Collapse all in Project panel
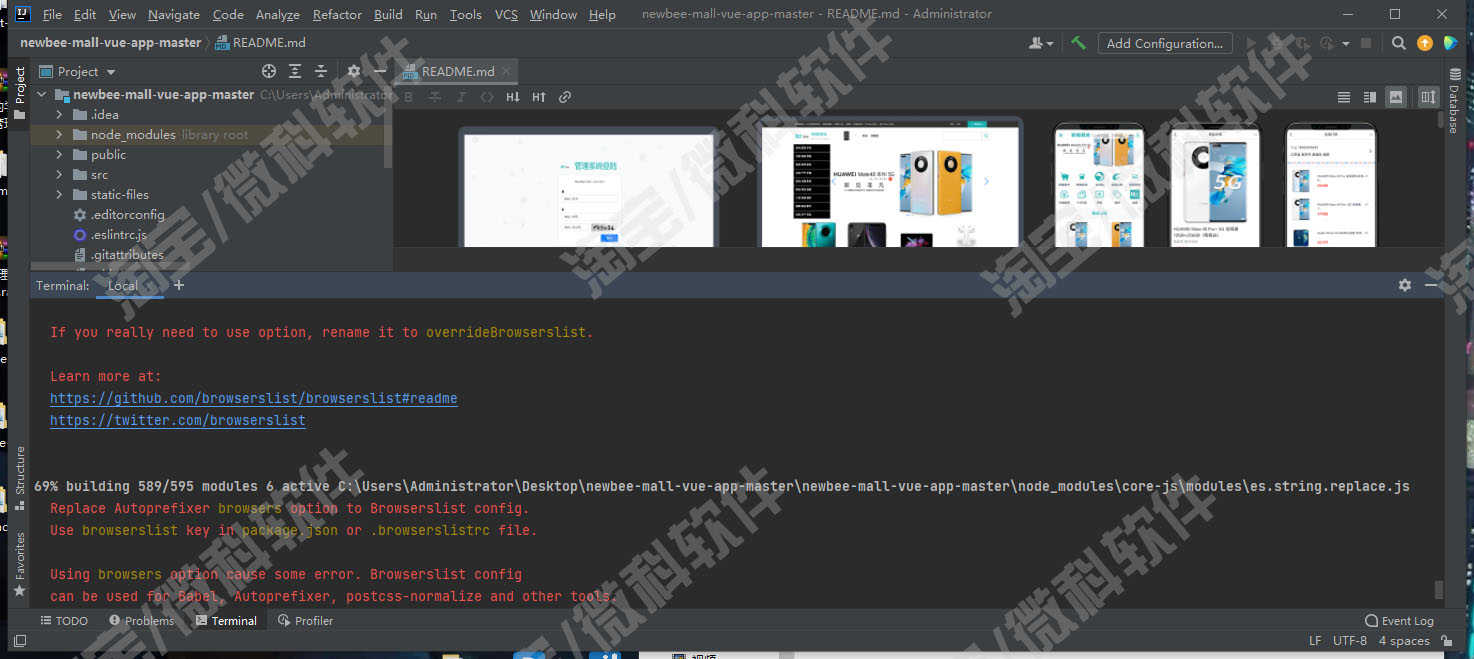The image size is (1474, 659). [x=321, y=71]
